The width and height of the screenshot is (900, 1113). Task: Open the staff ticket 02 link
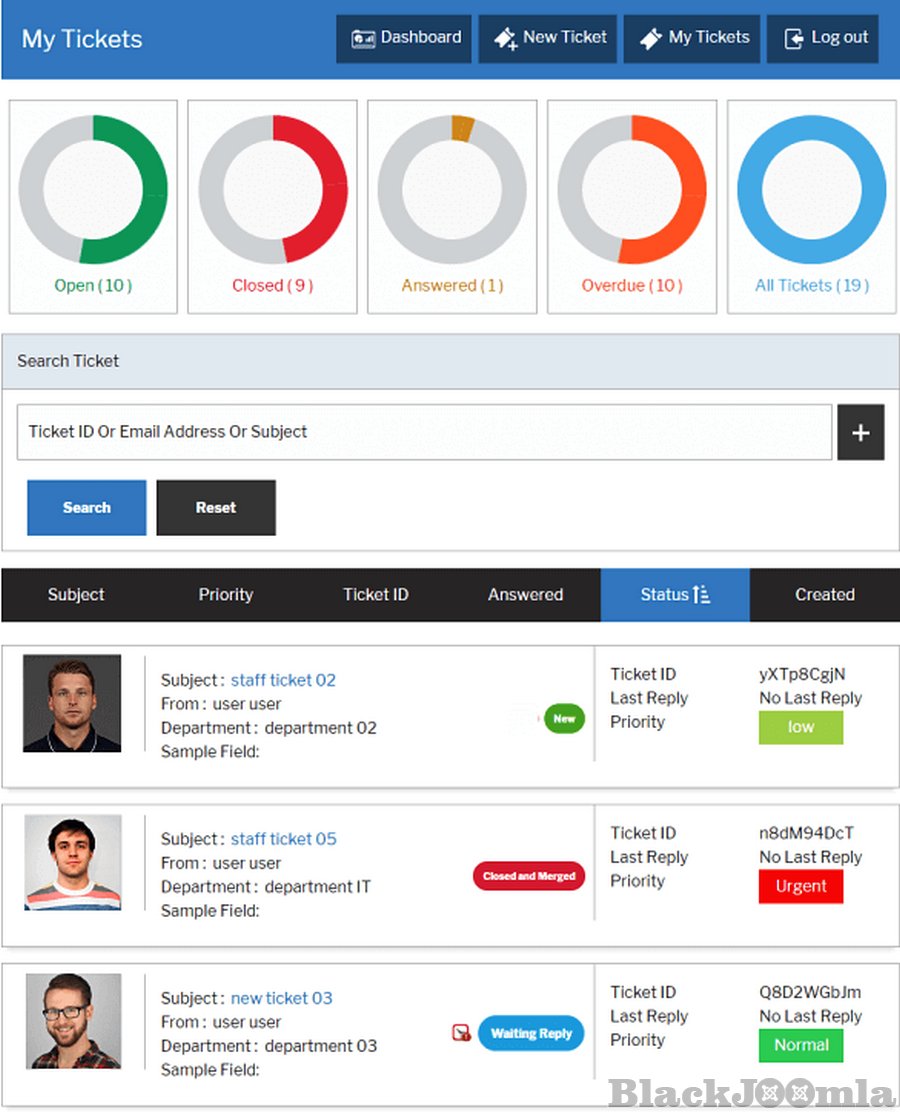[283, 680]
